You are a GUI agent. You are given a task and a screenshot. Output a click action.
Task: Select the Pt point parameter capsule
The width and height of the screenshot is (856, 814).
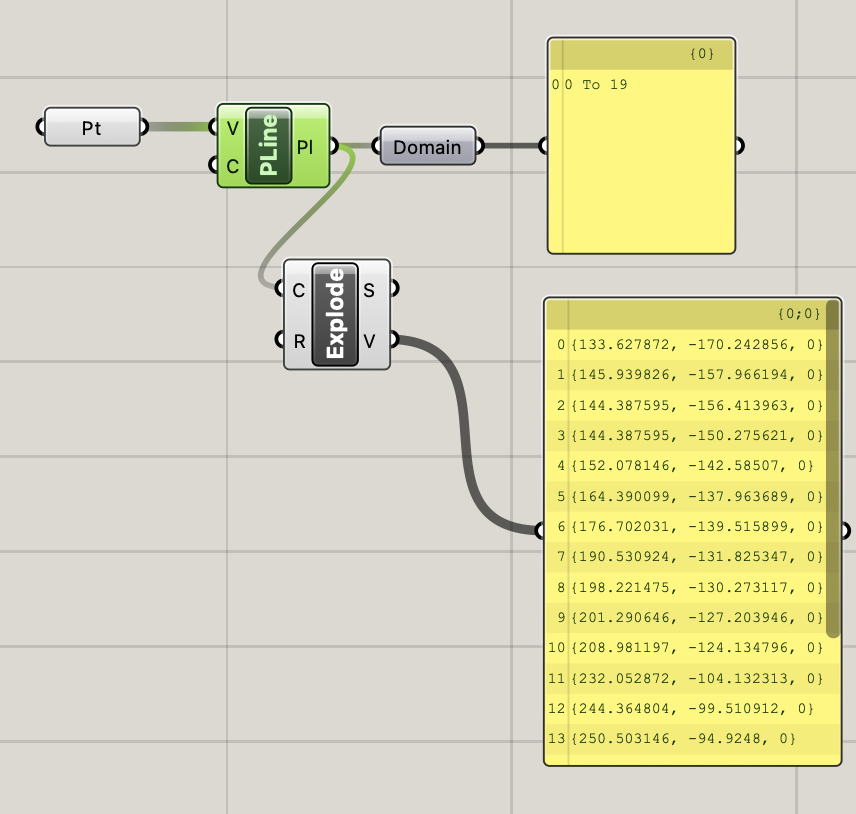[x=91, y=127]
